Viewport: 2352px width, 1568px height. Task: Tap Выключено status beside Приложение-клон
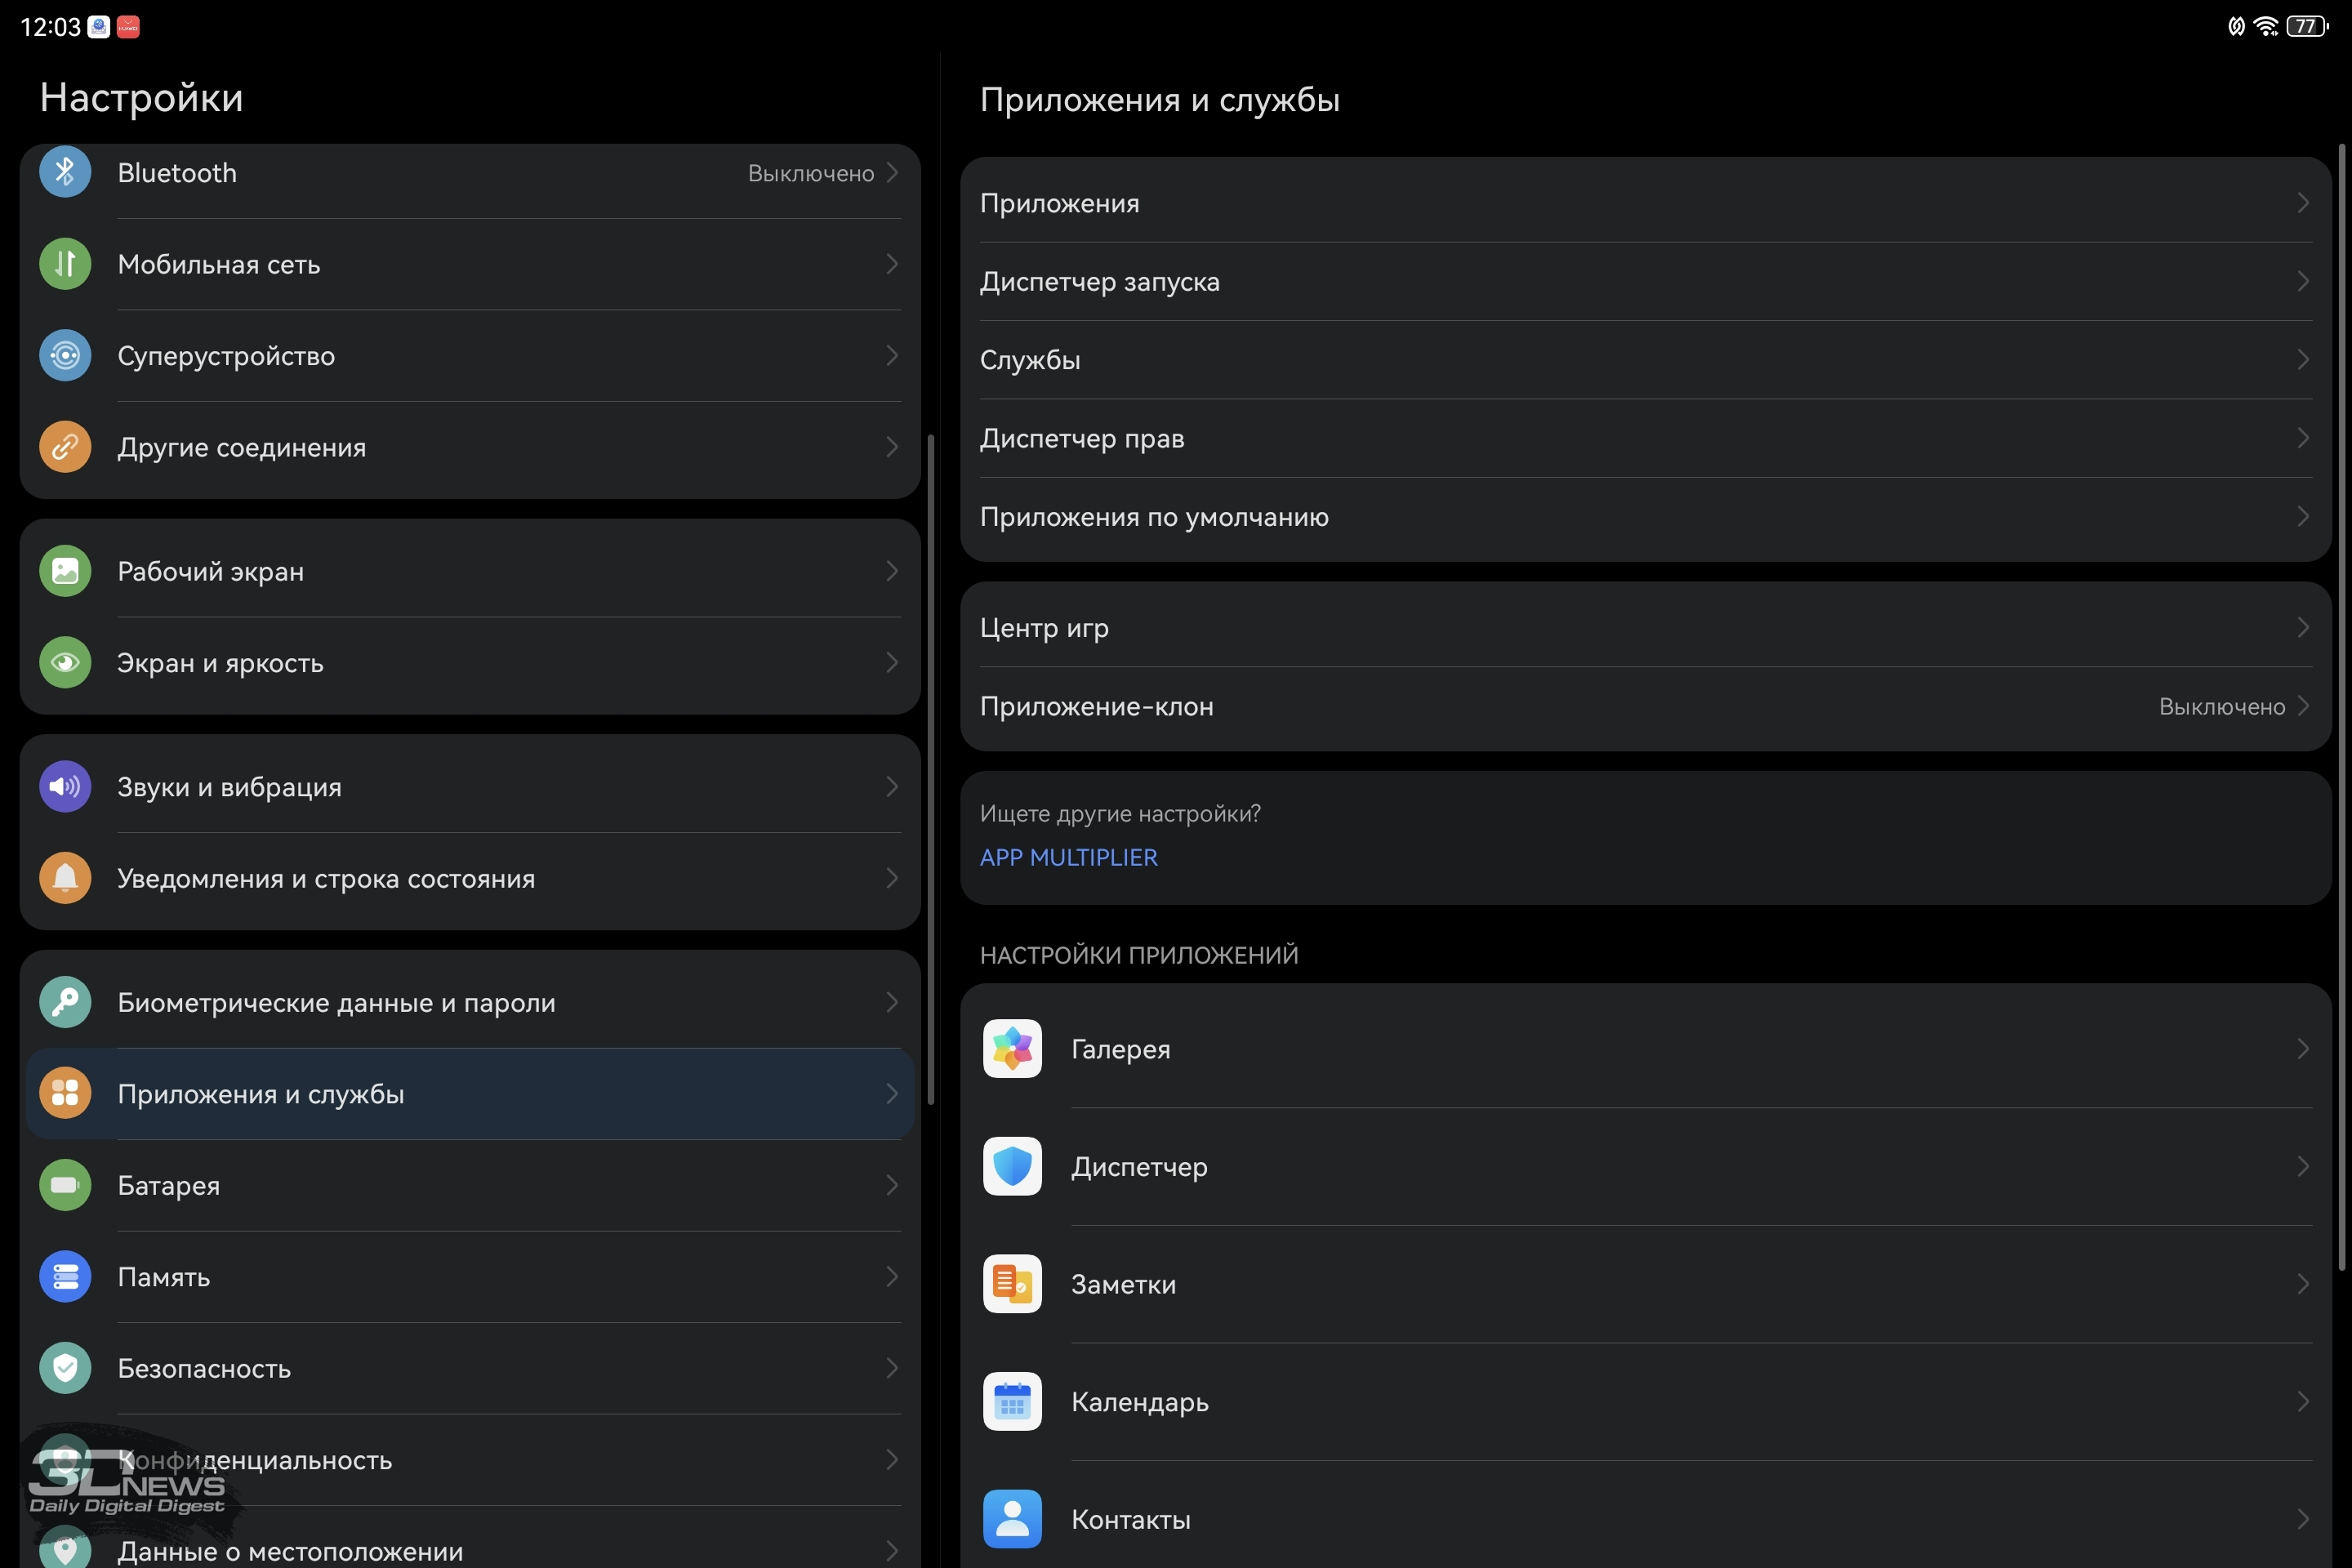coord(2222,706)
